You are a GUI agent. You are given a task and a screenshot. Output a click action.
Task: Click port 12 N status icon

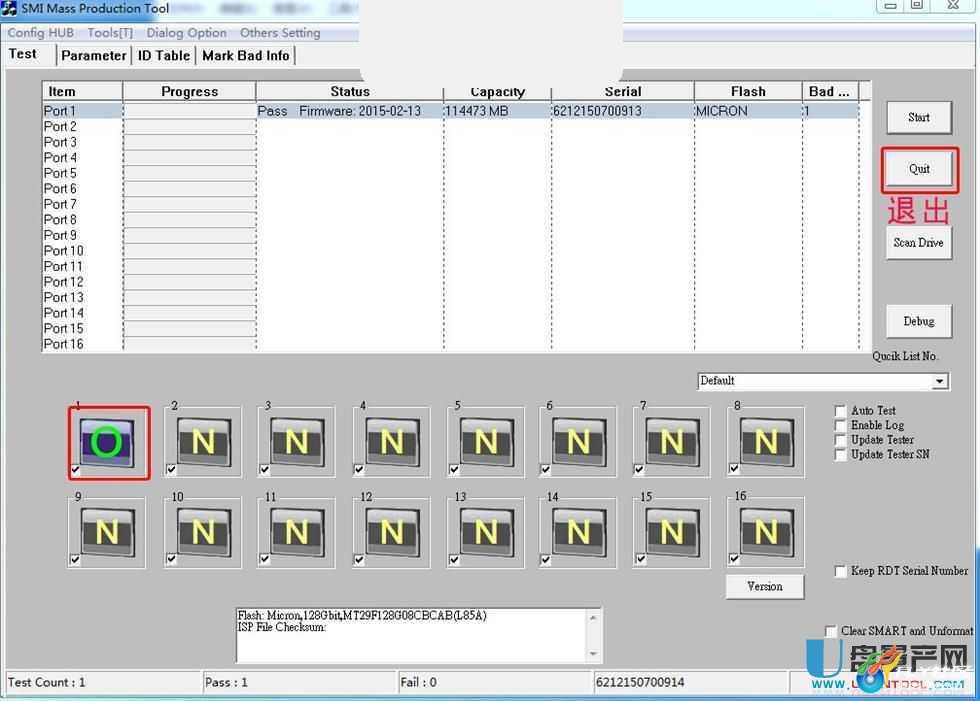pos(392,533)
